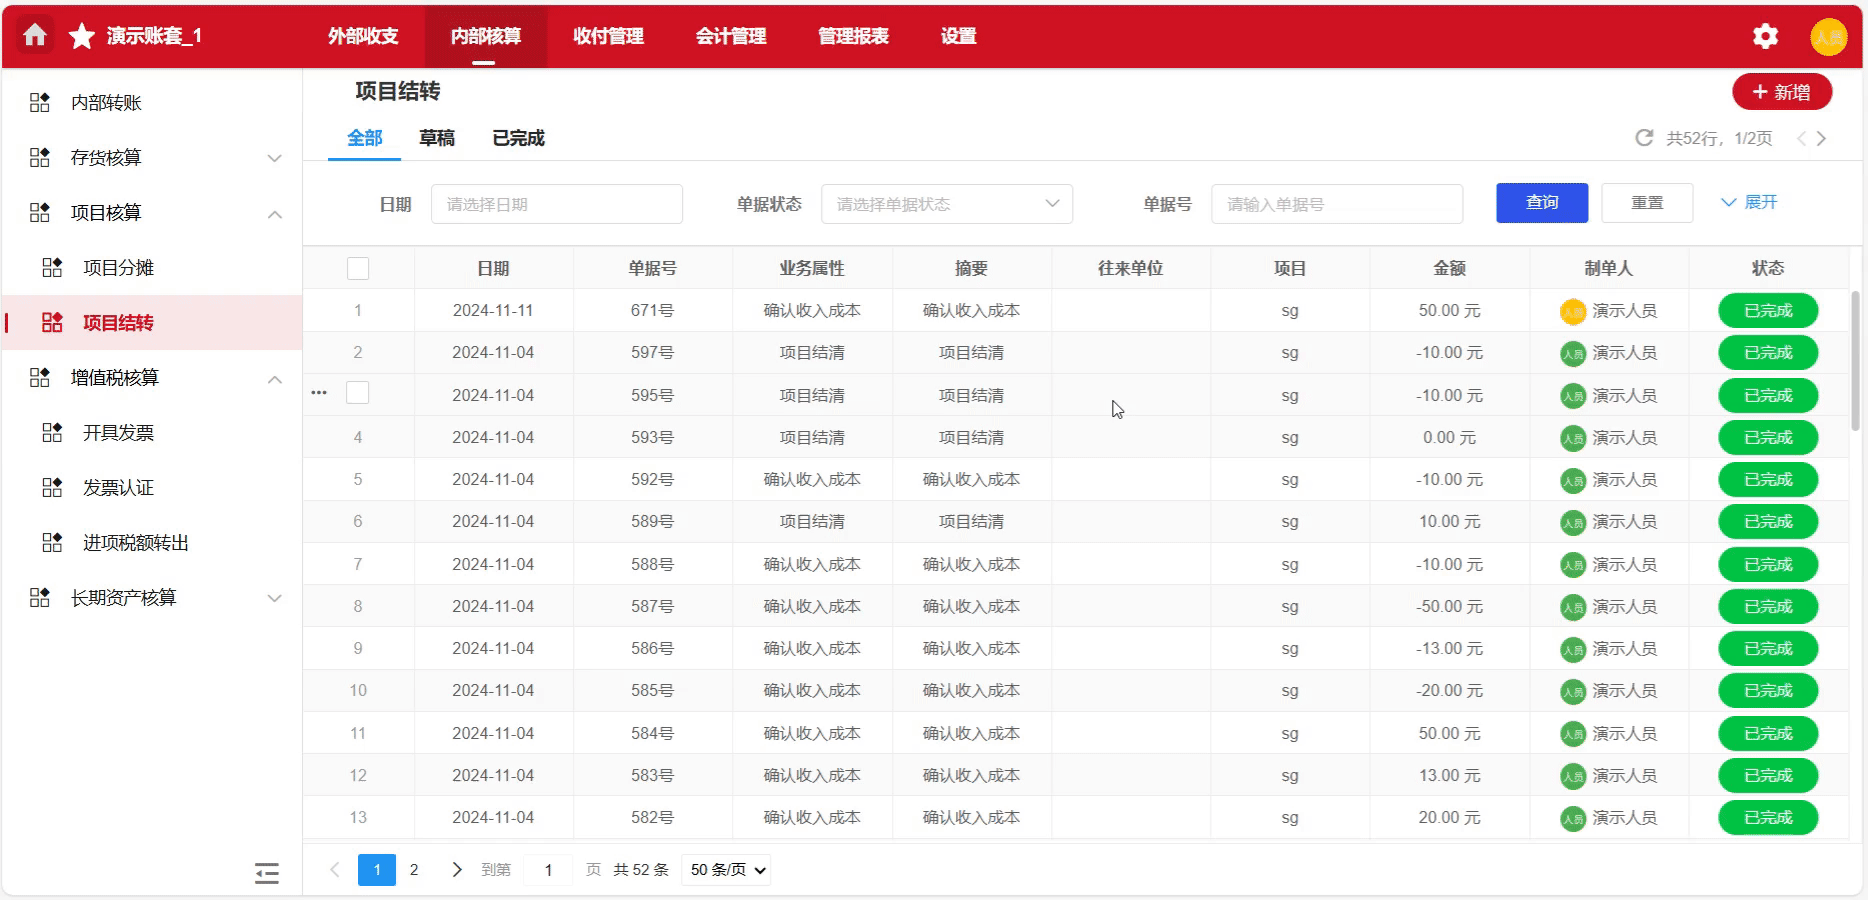
Task: Click the 新增 button
Action: coord(1781,92)
